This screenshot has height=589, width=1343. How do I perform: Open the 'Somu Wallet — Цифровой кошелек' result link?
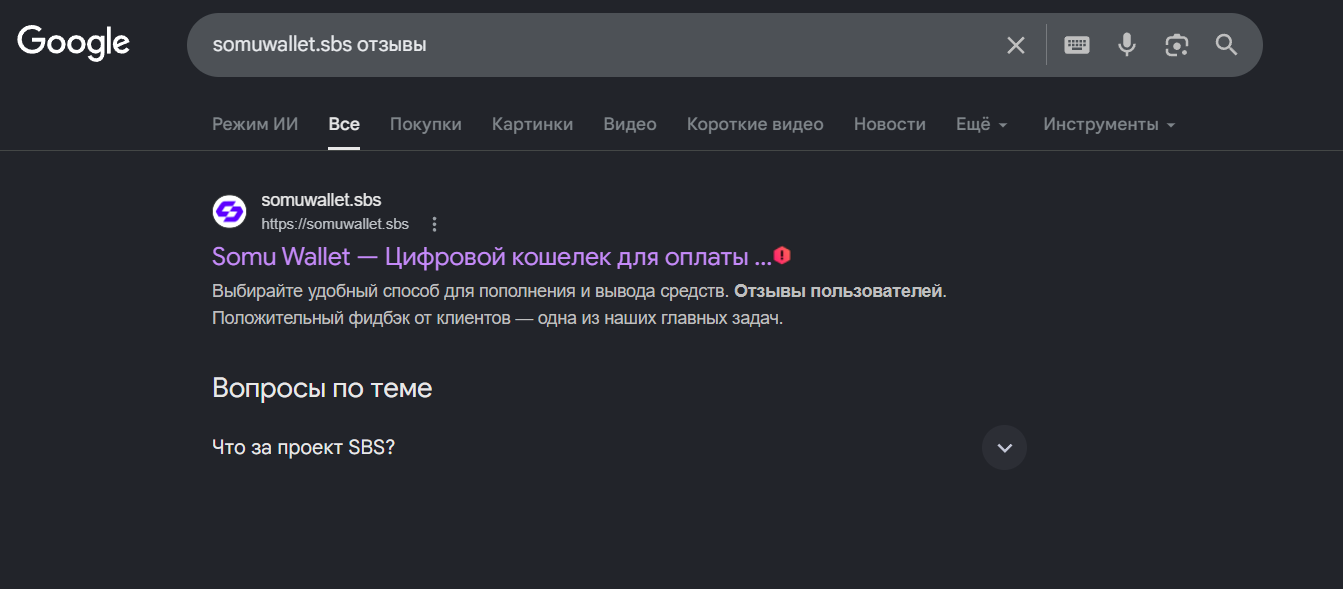pos(492,257)
